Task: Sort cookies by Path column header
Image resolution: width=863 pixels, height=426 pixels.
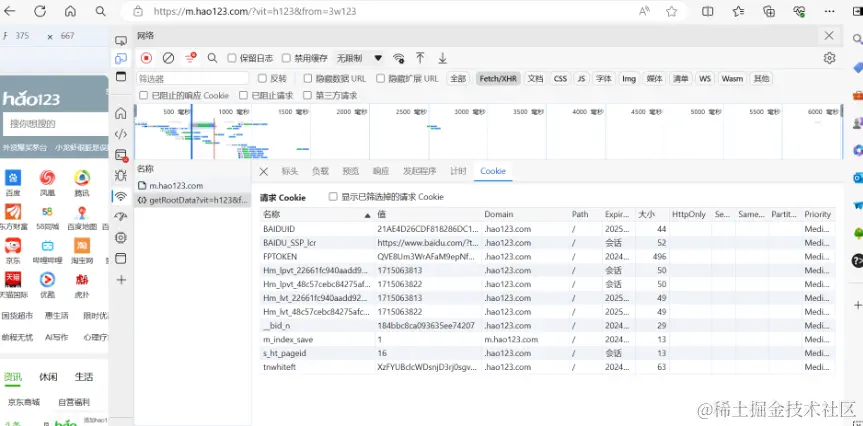Action: click(x=585, y=215)
